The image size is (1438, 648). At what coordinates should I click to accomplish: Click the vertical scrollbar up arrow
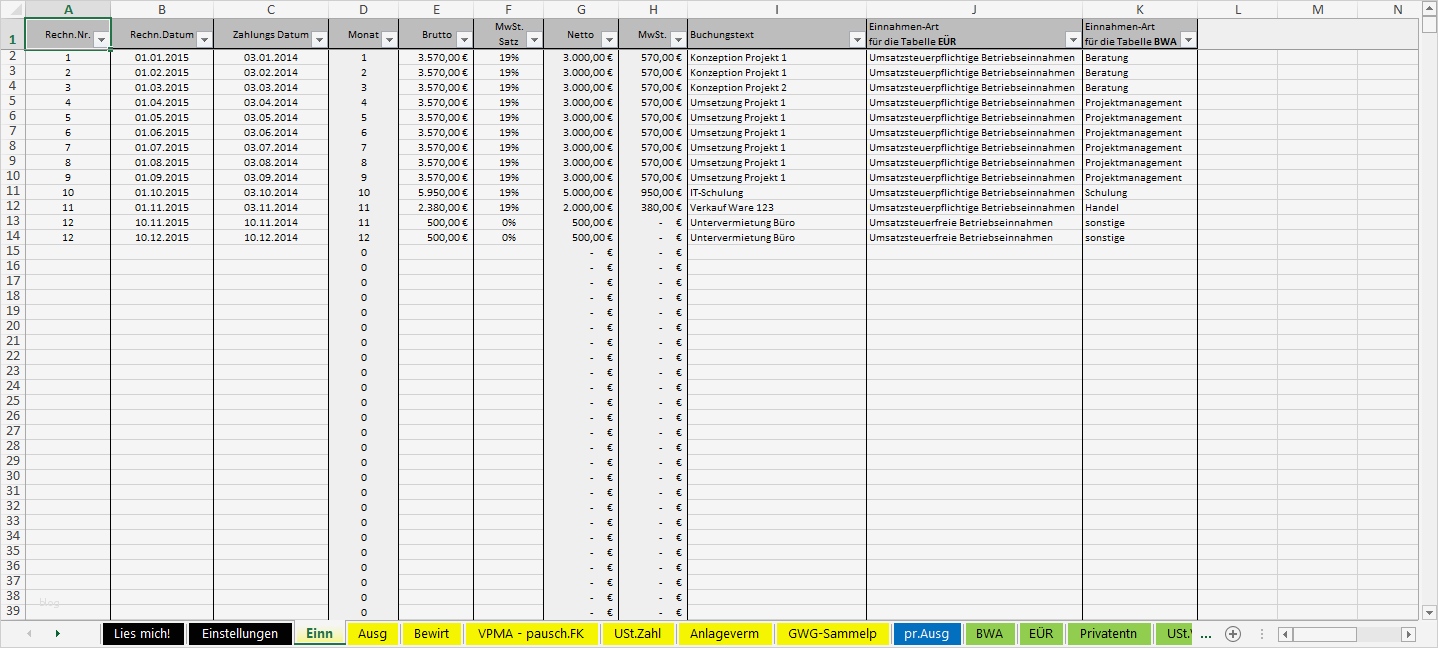[1429, 10]
